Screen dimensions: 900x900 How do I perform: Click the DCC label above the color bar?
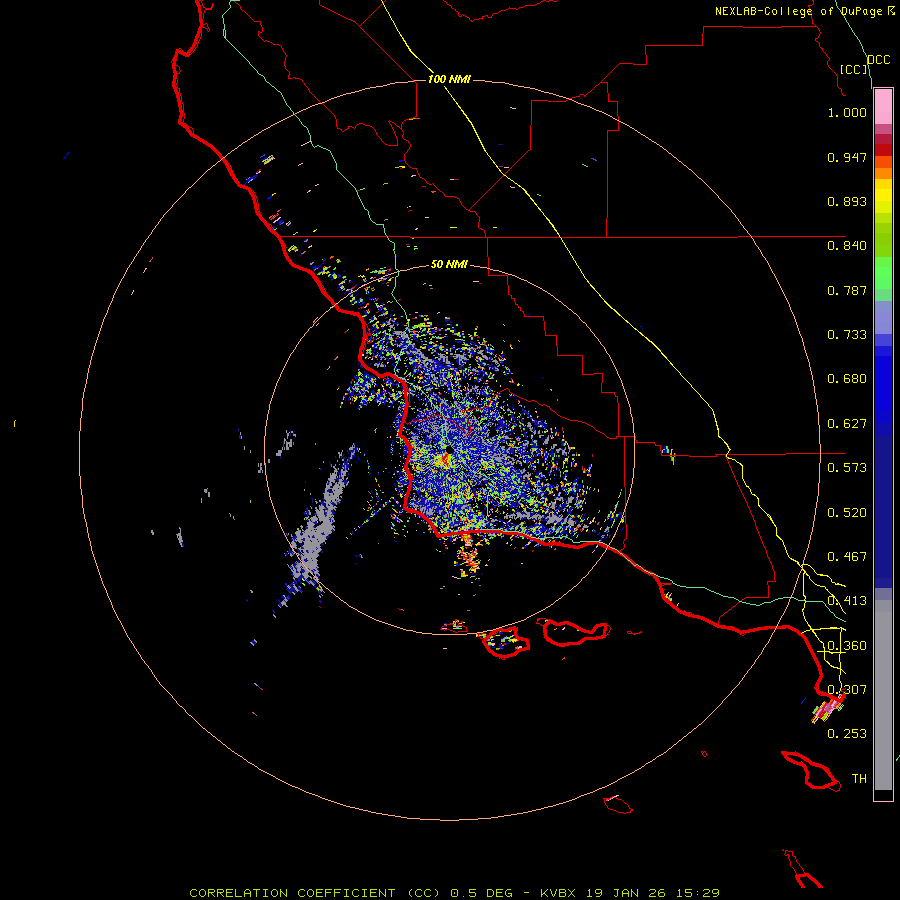[x=879, y=60]
